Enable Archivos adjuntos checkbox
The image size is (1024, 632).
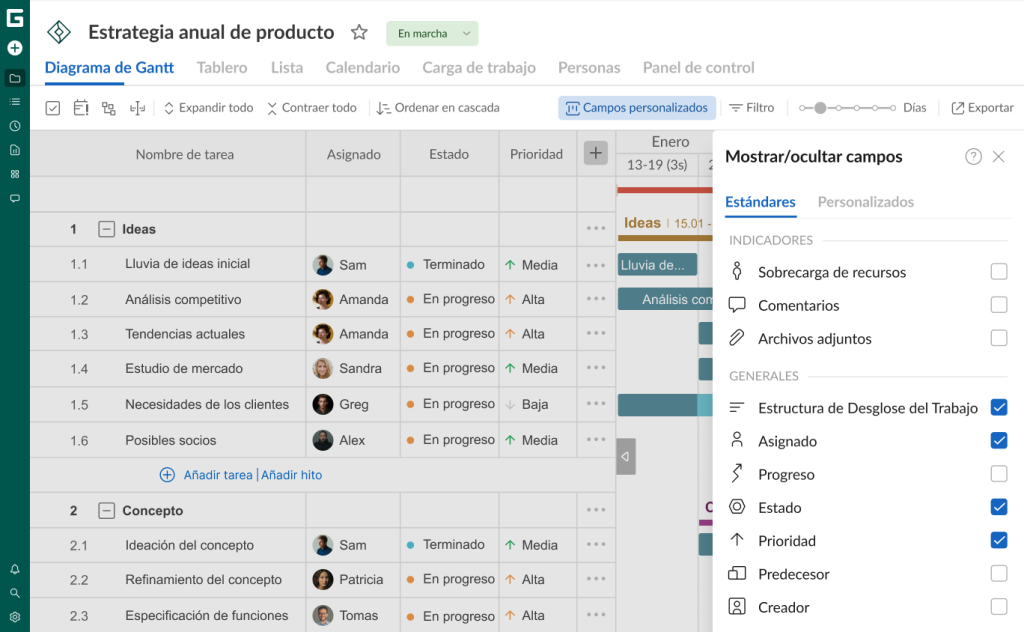(999, 338)
